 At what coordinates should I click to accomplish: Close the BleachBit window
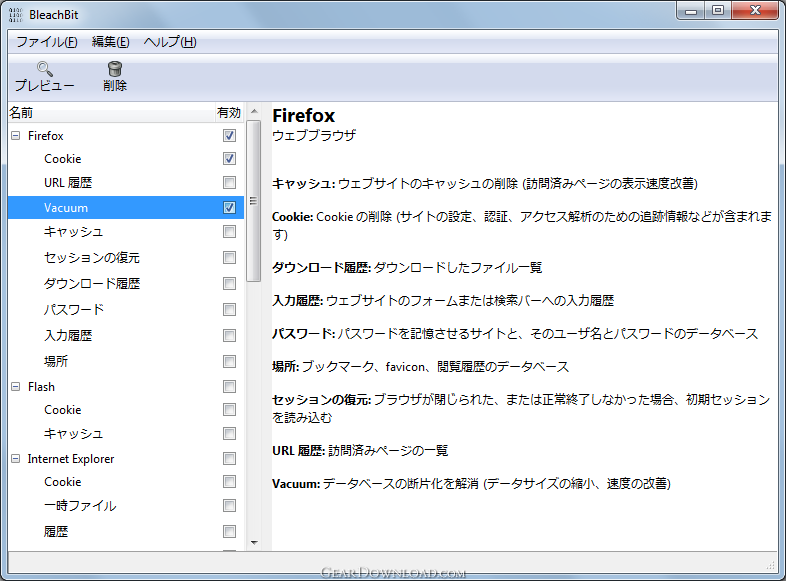(755, 11)
